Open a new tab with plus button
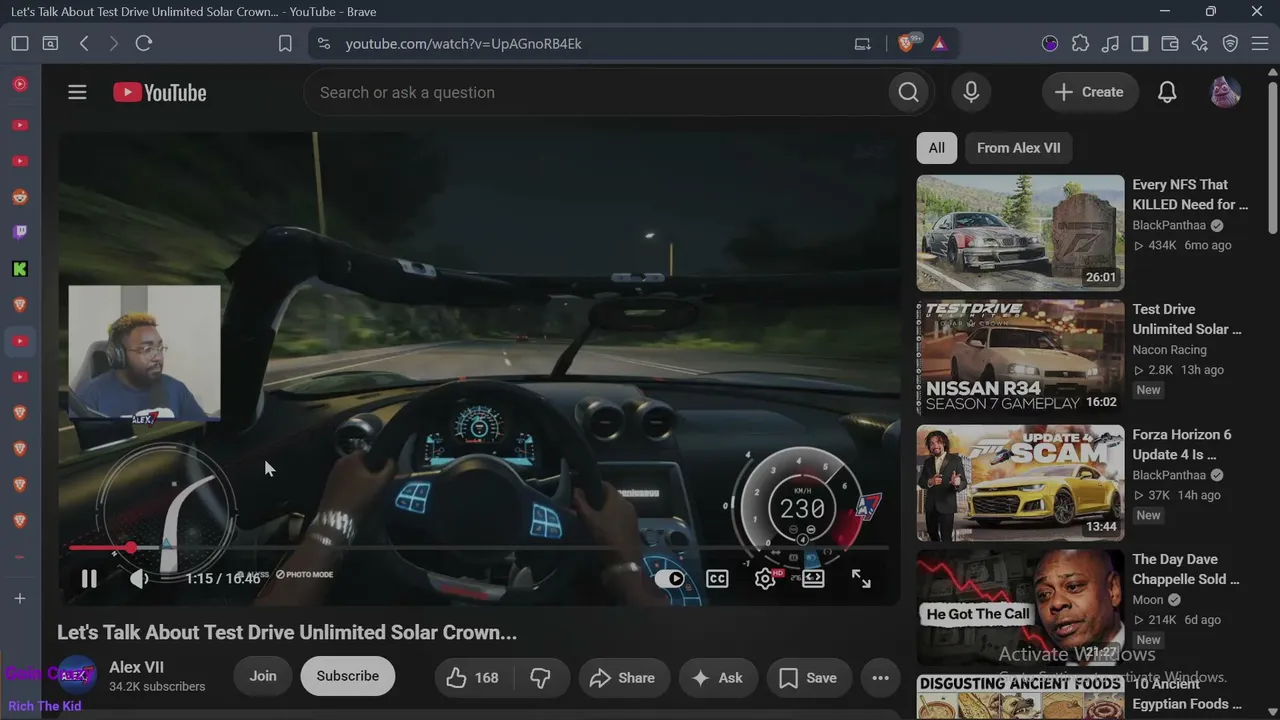This screenshot has width=1280, height=720. click(20, 598)
